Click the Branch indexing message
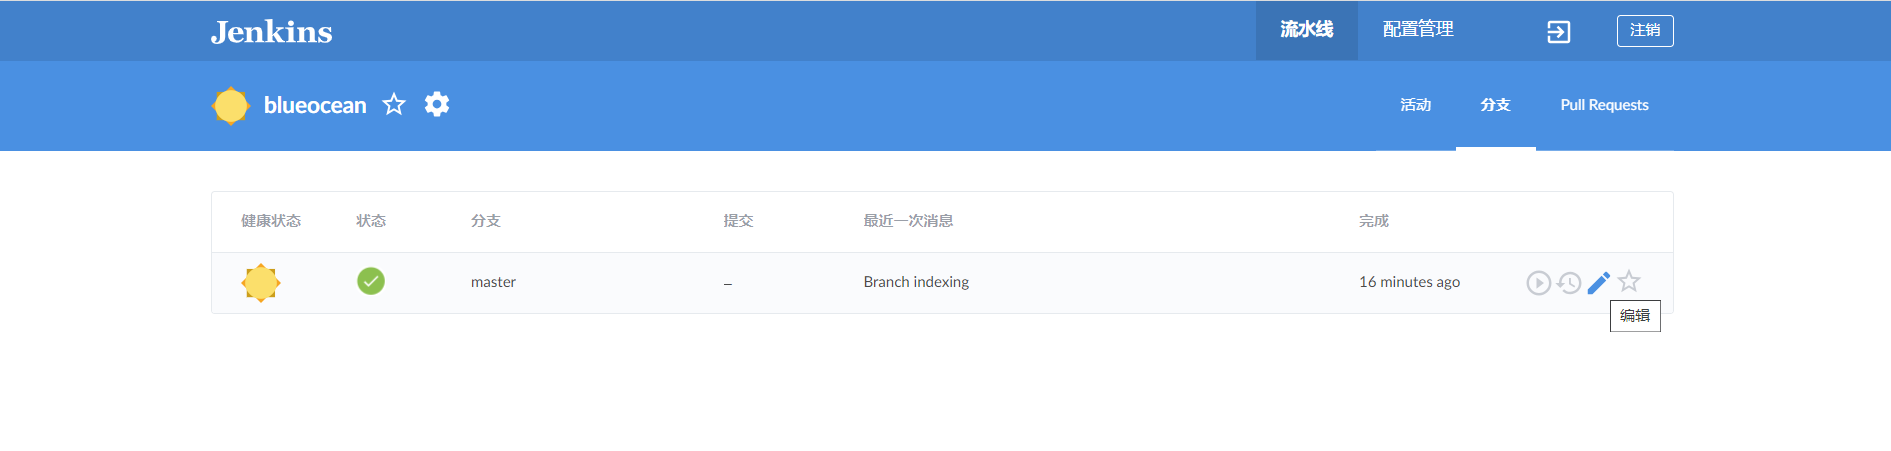Screen dimensions: 1891x451 tap(916, 282)
